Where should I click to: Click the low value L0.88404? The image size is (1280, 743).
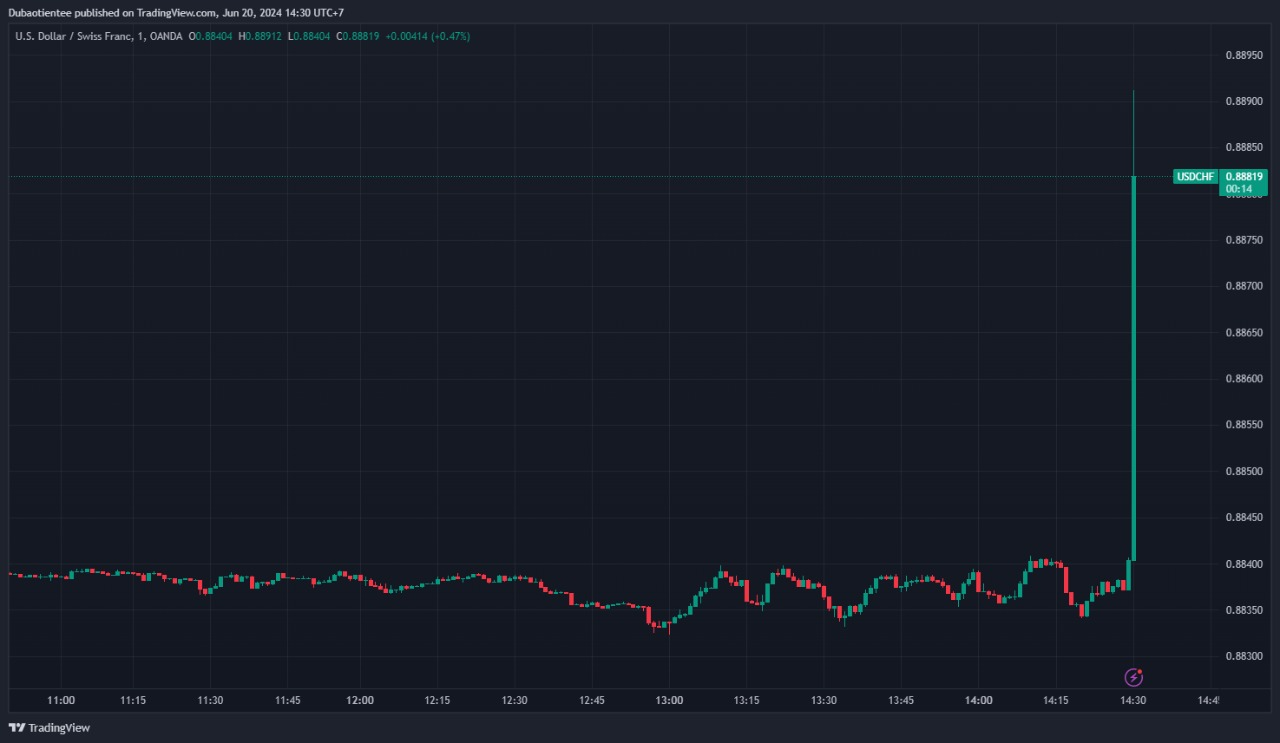pos(308,36)
